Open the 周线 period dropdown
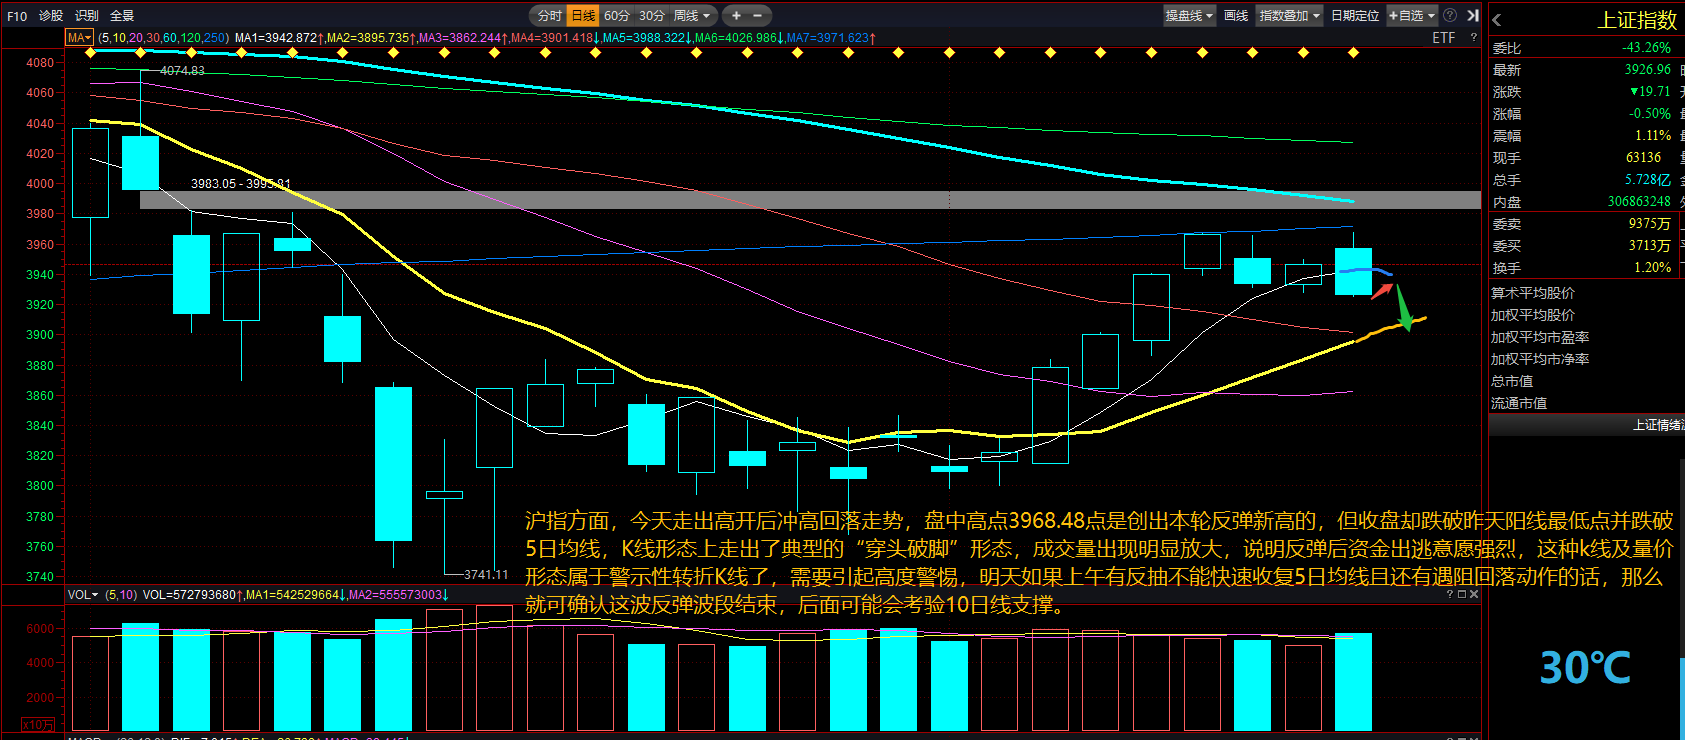The height and width of the screenshot is (740, 1685). (x=692, y=16)
